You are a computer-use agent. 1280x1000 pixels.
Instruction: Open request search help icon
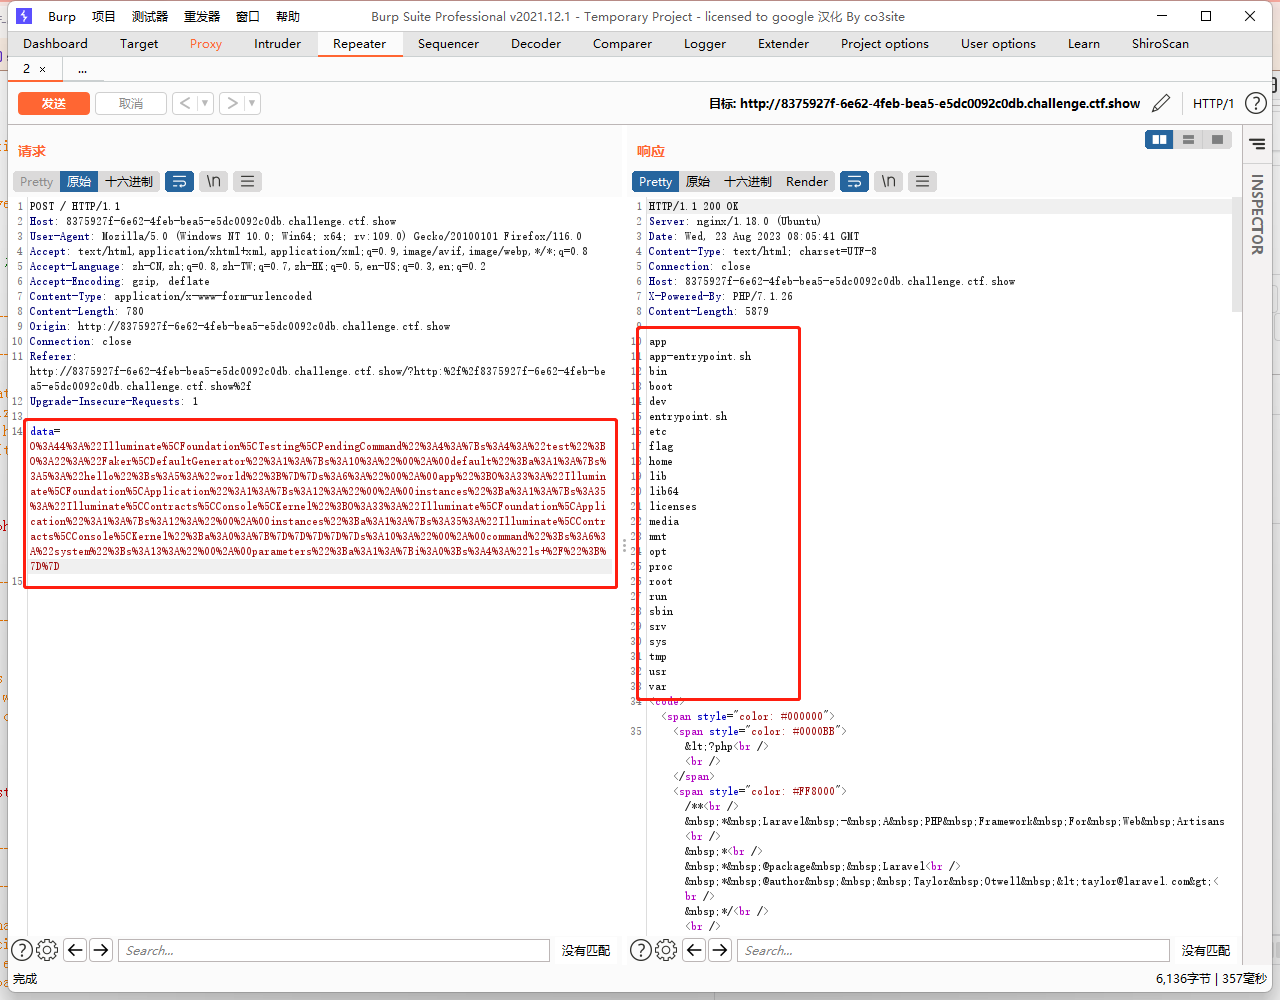click(21, 950)
